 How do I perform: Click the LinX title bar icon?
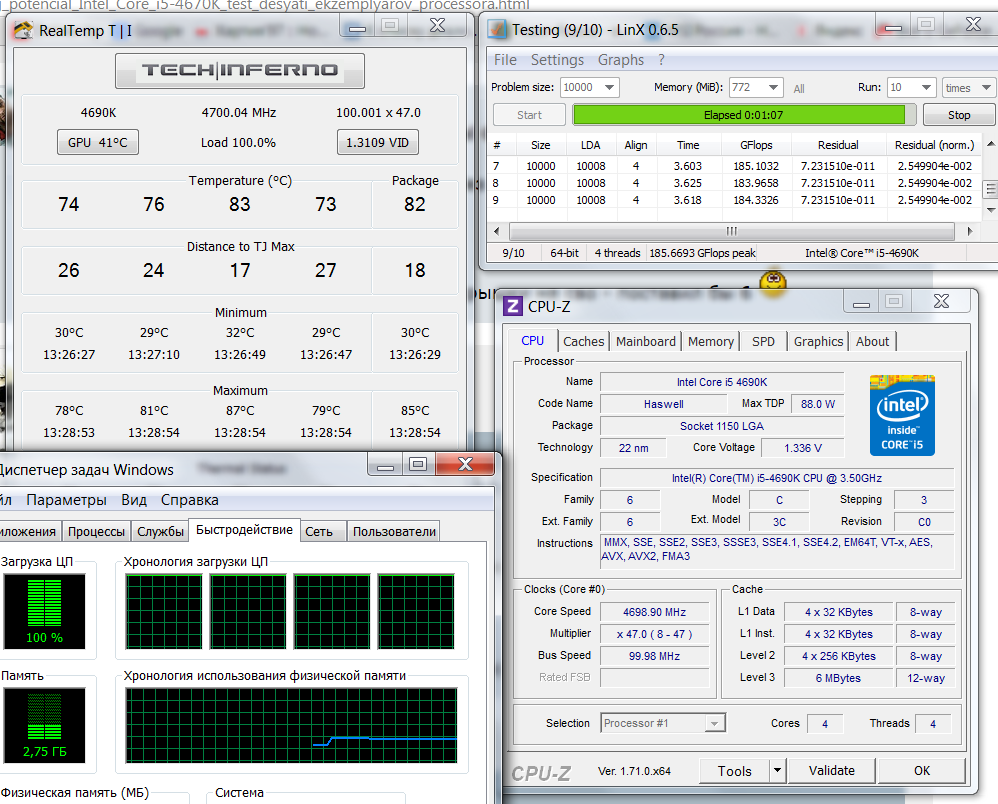(x=496, y=29)
